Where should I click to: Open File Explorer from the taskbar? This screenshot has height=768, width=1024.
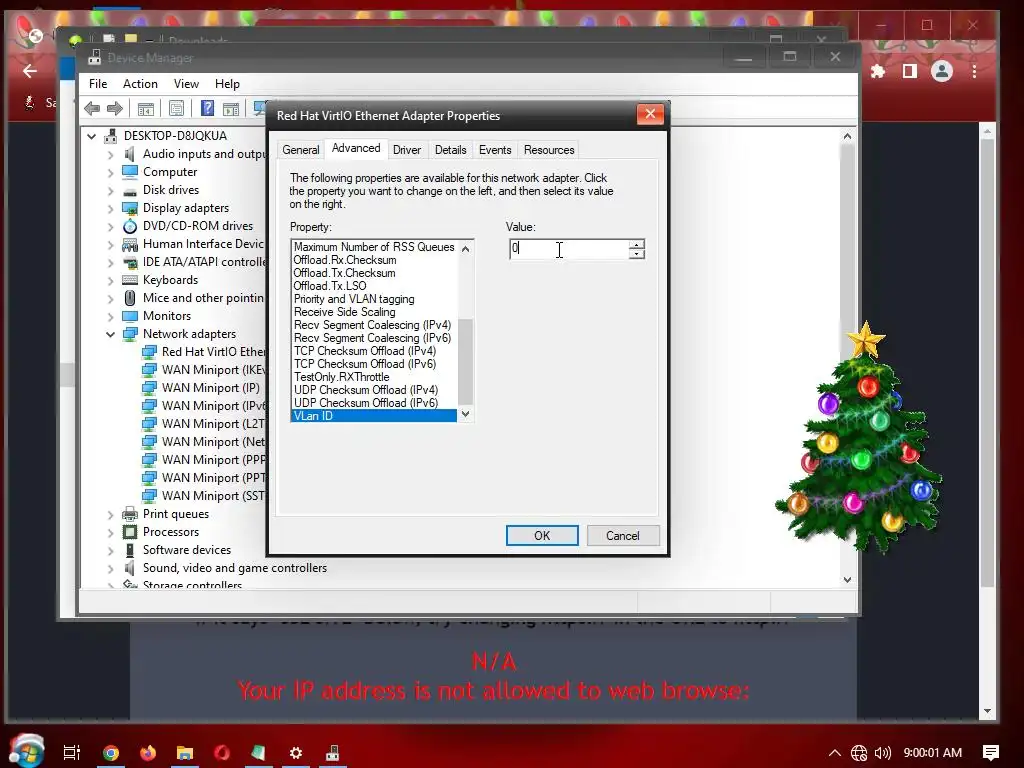185,753
